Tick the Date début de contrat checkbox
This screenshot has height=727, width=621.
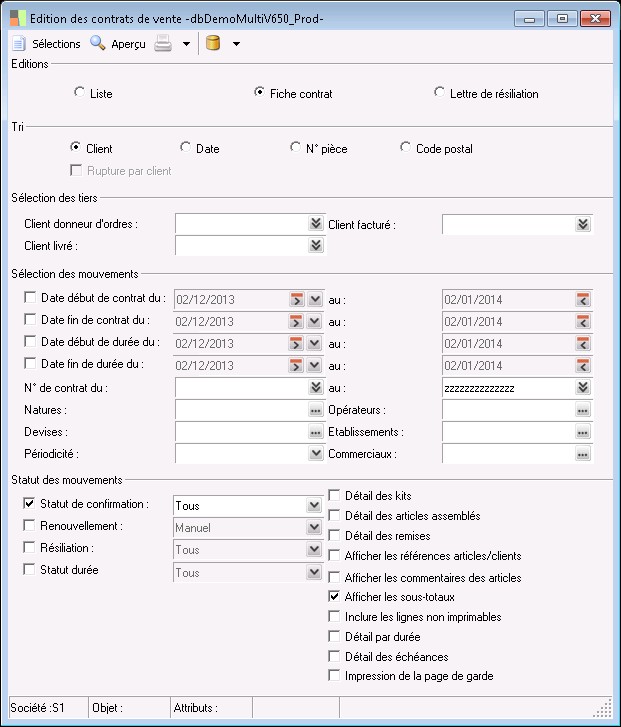click(29, 298)
